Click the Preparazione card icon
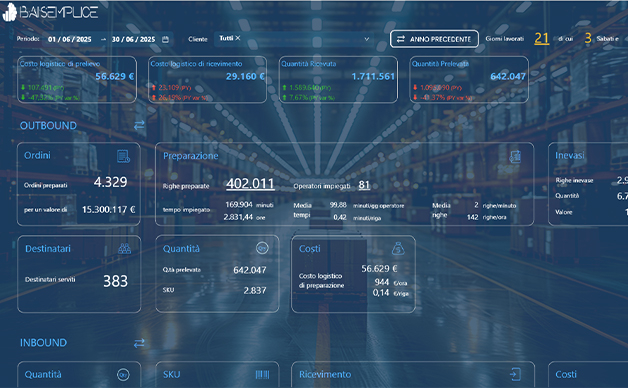The height and width of the screenshot is (388, 628). click(x=515, y=157)
